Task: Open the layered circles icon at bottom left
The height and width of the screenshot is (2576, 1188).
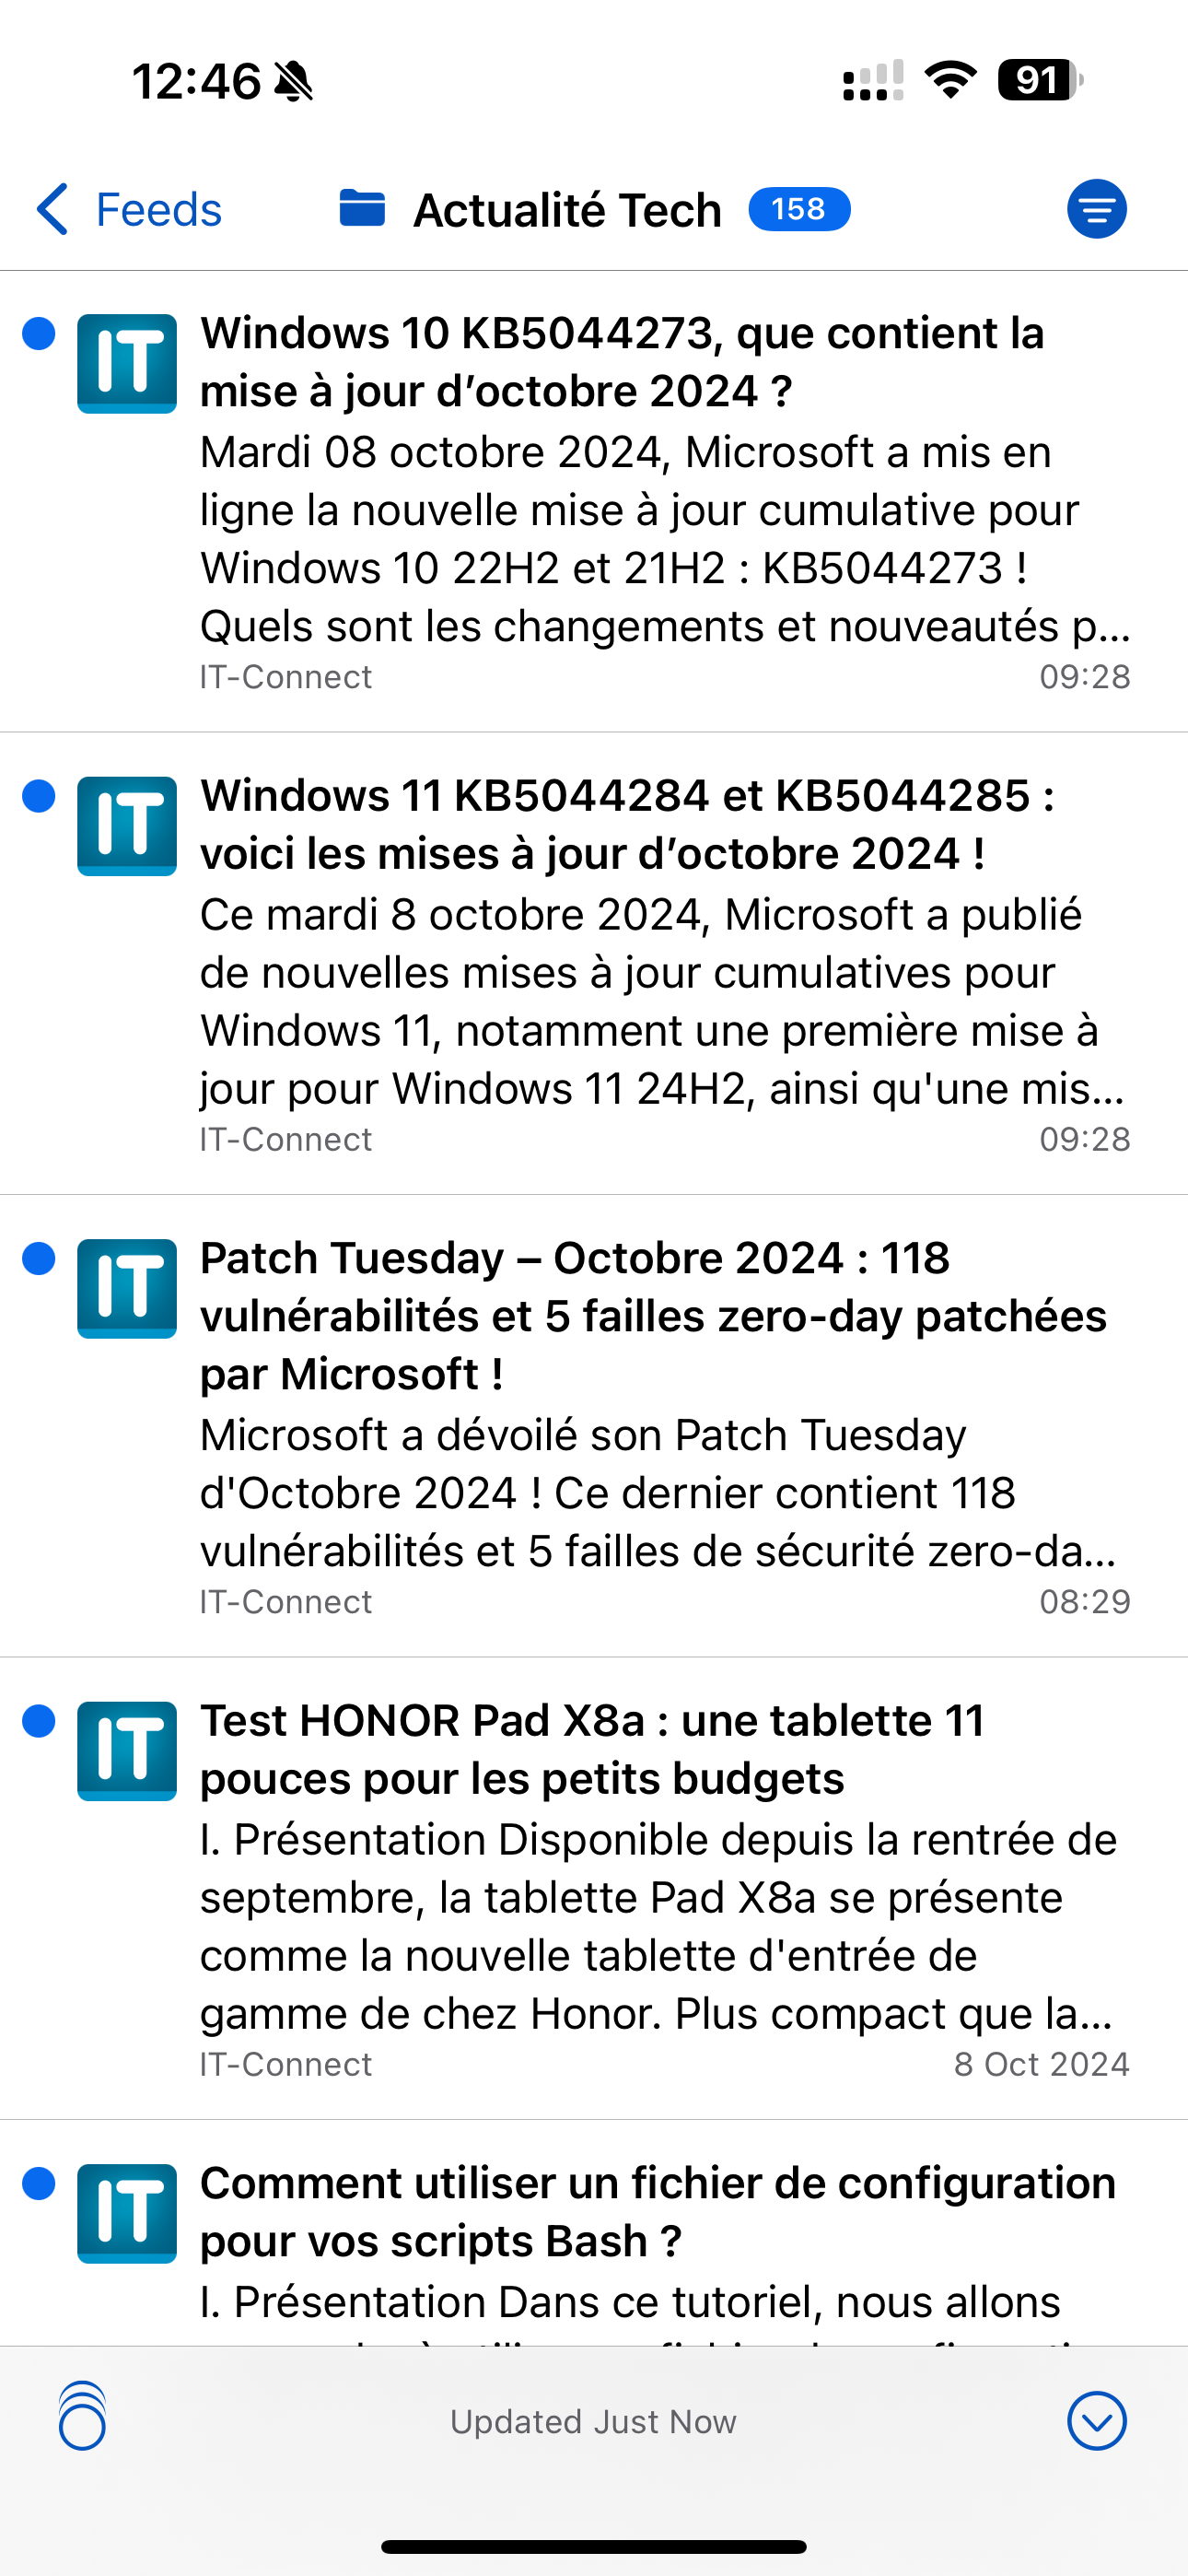Action: point(82,2421)
